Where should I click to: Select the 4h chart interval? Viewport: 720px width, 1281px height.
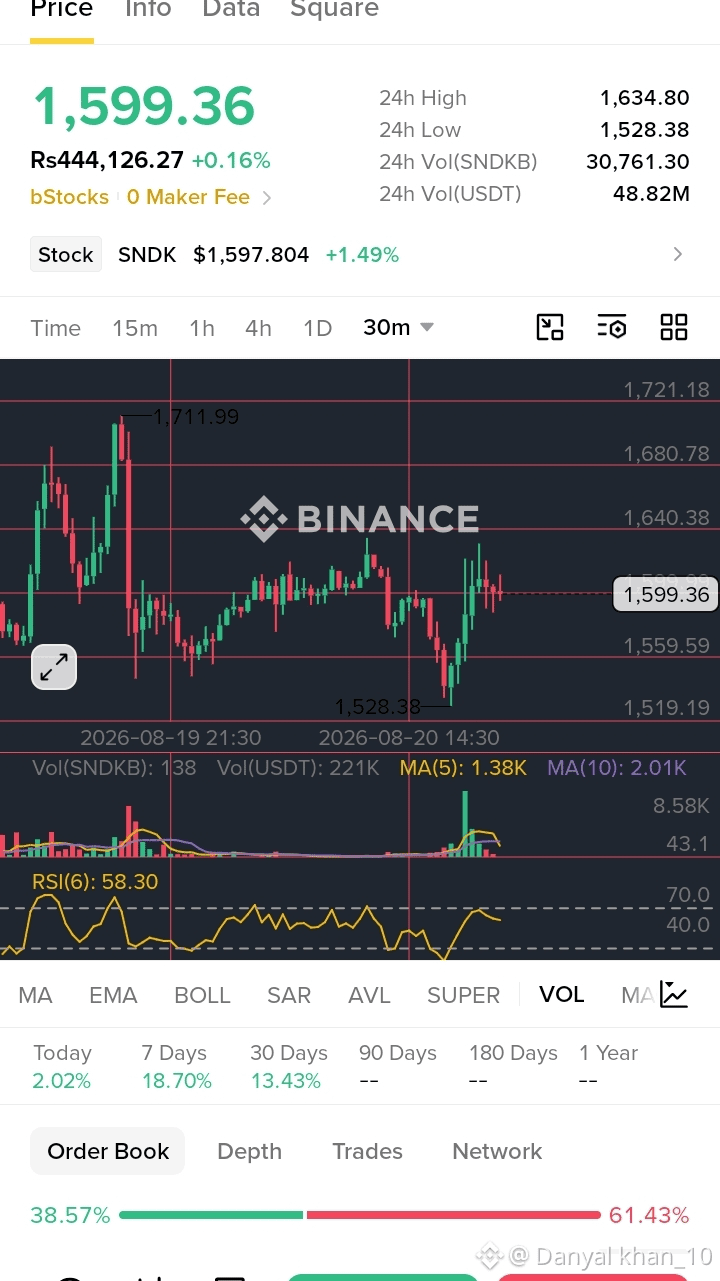258,328
